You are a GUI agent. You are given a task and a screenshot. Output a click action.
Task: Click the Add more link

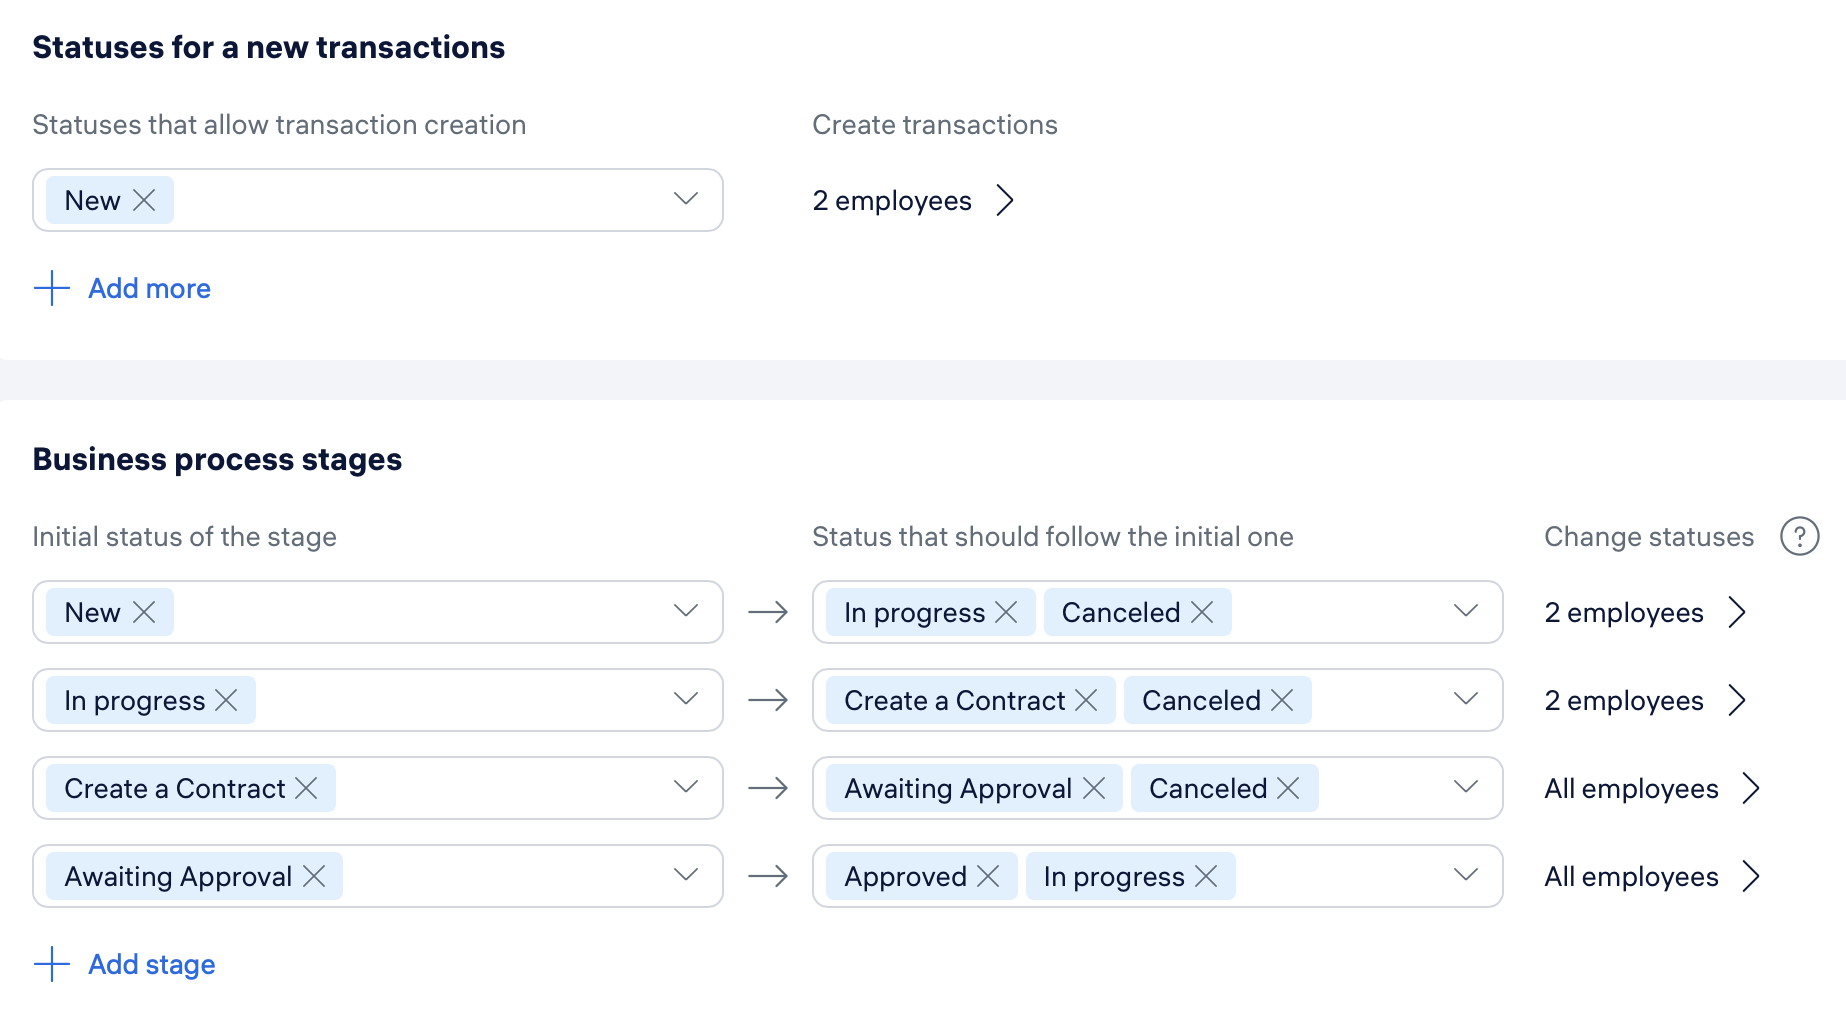[149, 289]
